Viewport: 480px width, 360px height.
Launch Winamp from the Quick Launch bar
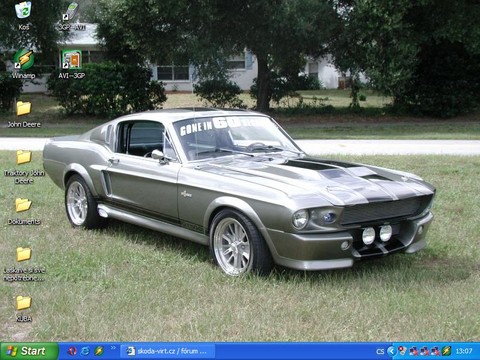tap(99, 351)
